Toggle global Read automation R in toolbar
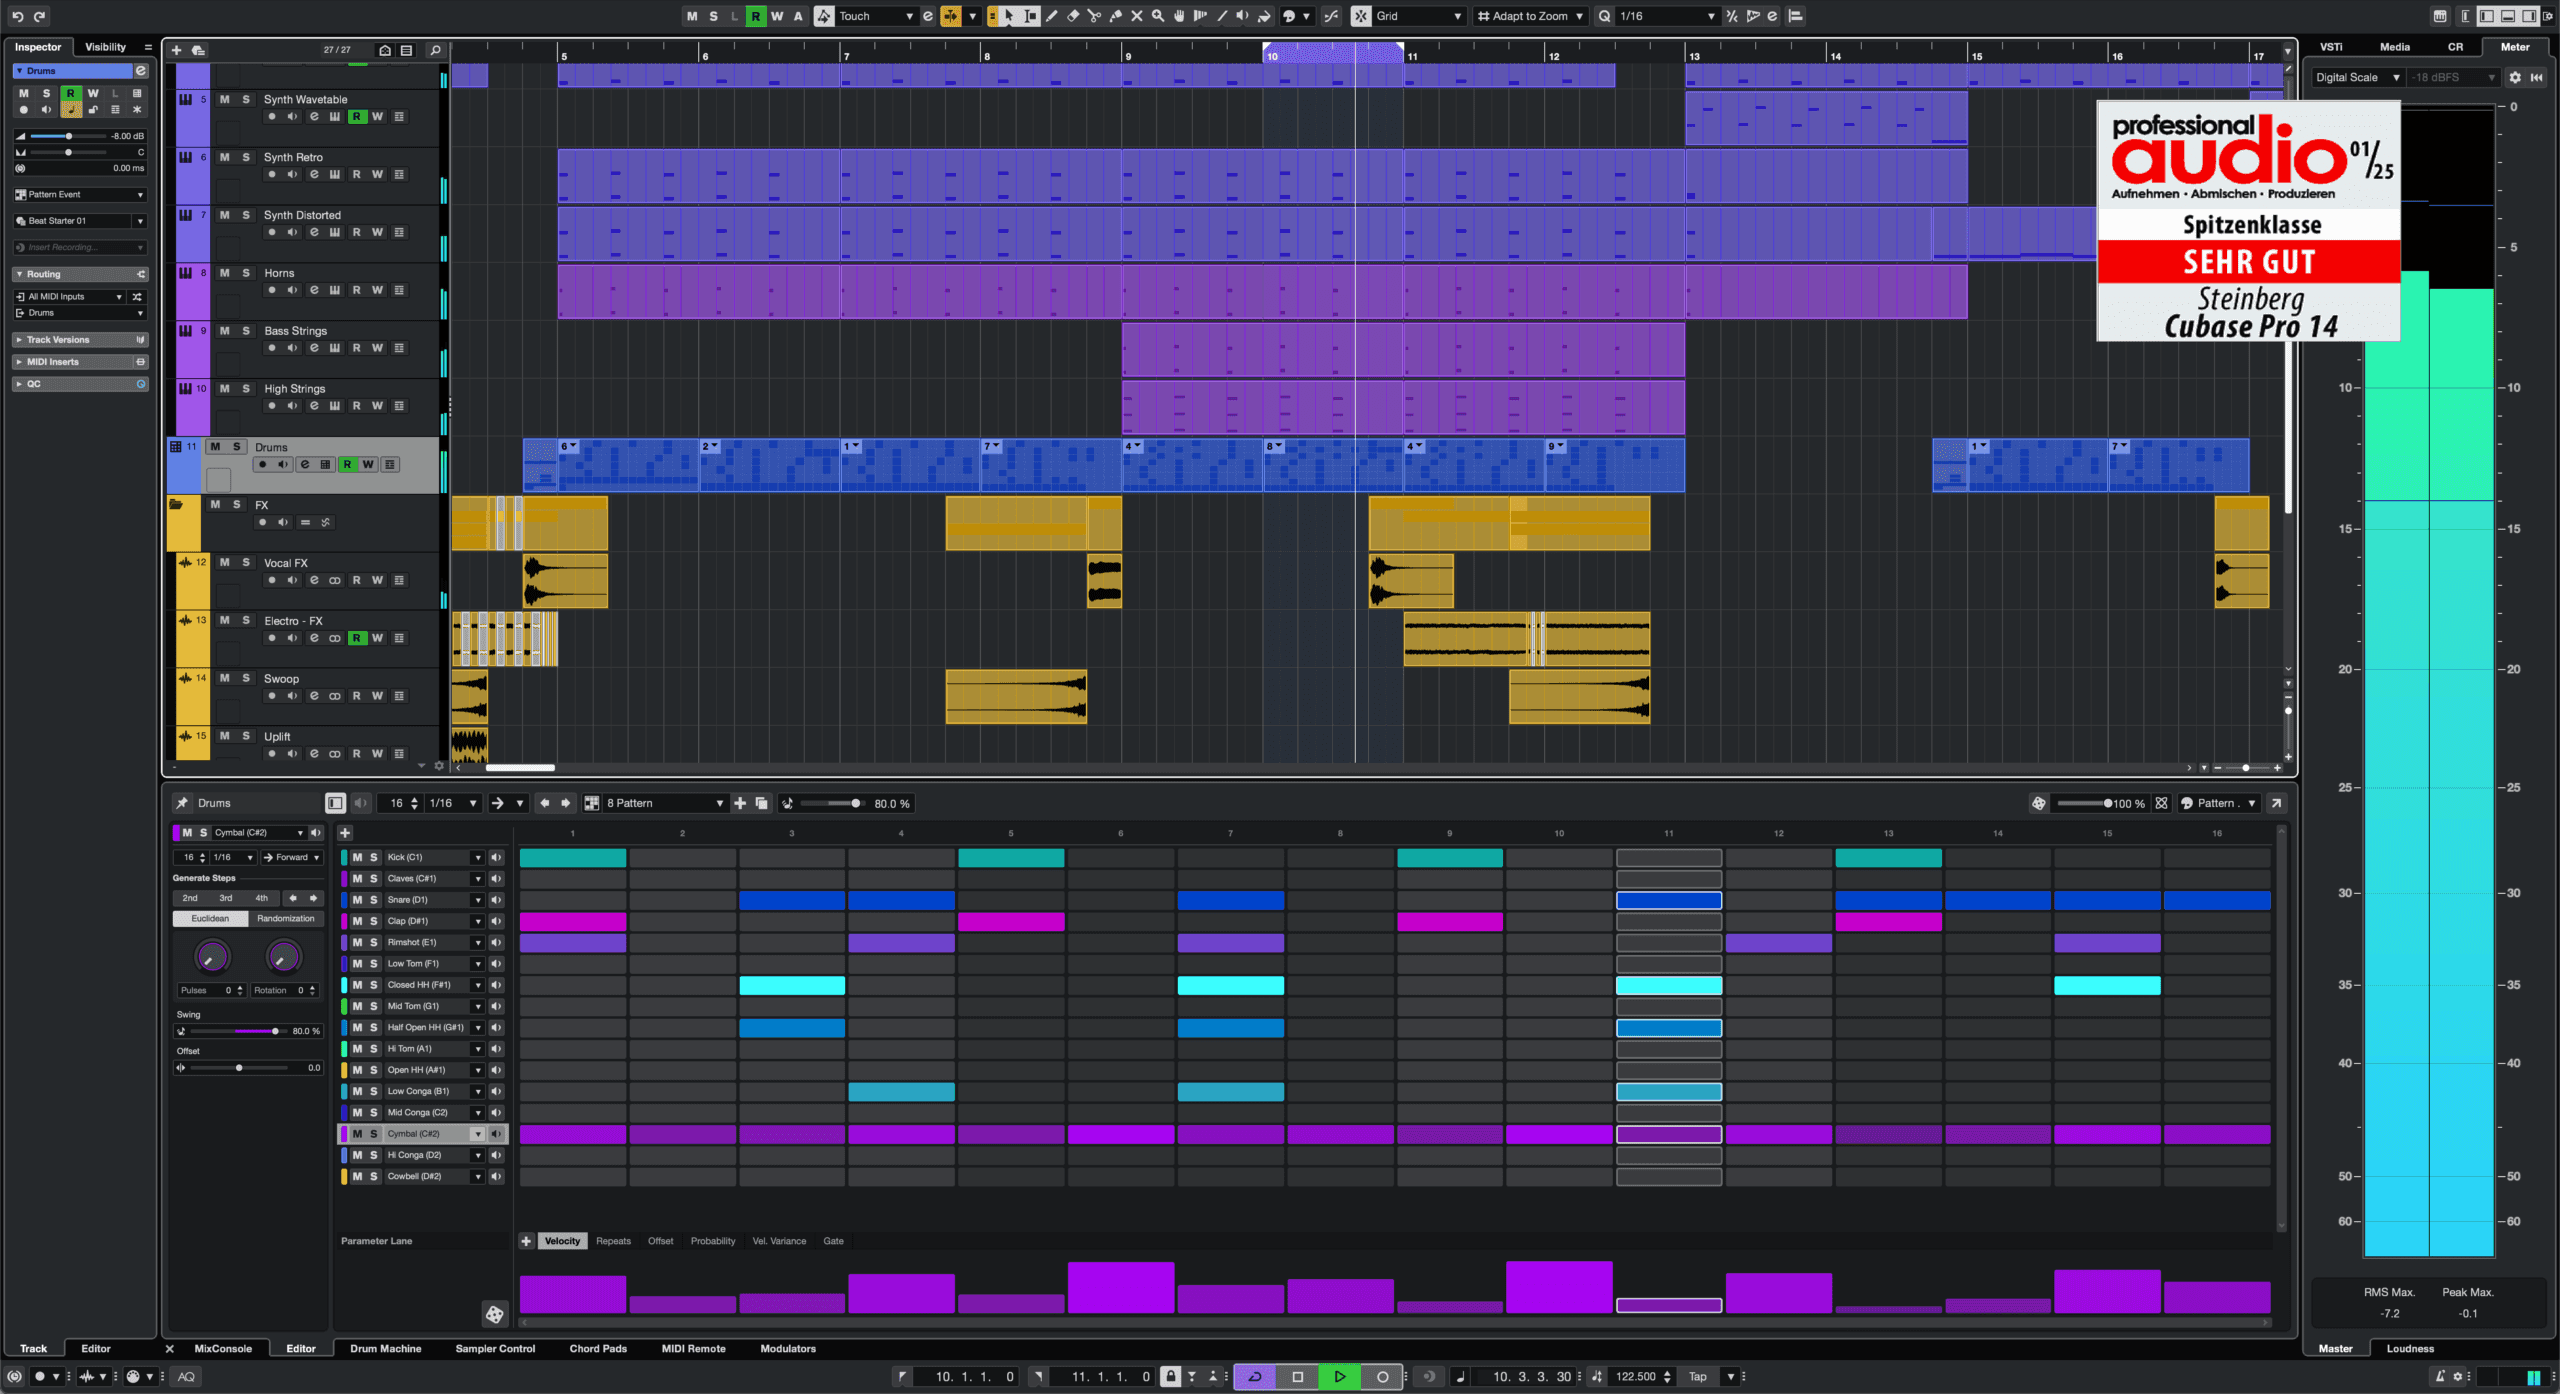 756,16
